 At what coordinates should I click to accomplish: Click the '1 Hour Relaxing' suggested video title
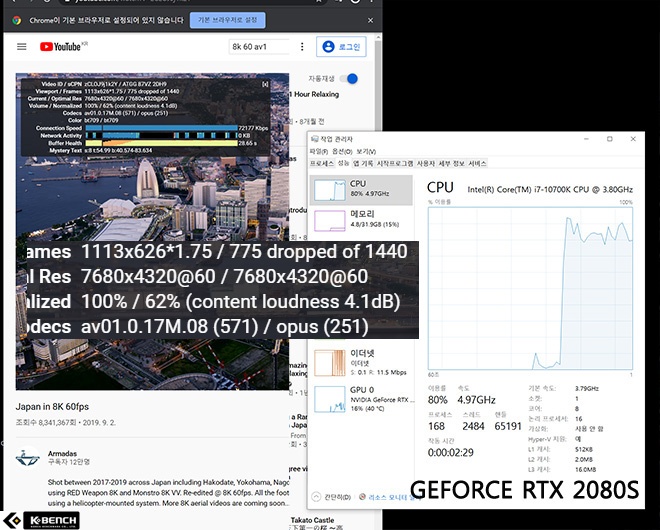point(314,94)
